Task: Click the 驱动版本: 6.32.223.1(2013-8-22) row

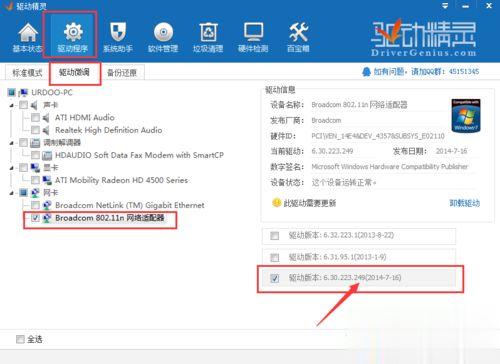Action: 359,236
